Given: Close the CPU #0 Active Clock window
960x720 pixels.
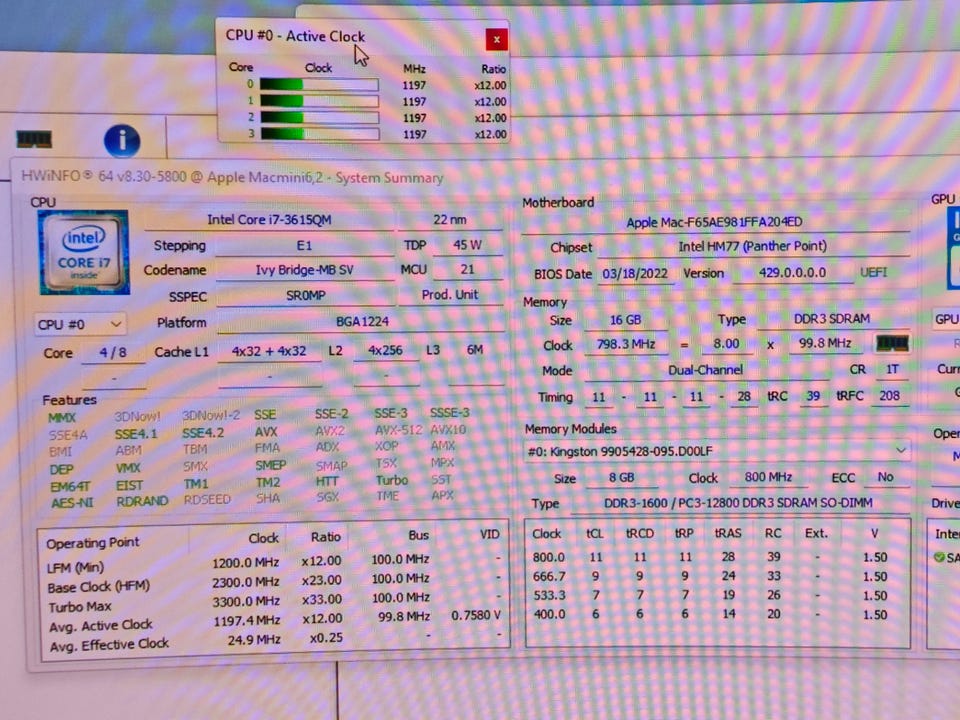Looking at the screenshot, I should 496,40.
